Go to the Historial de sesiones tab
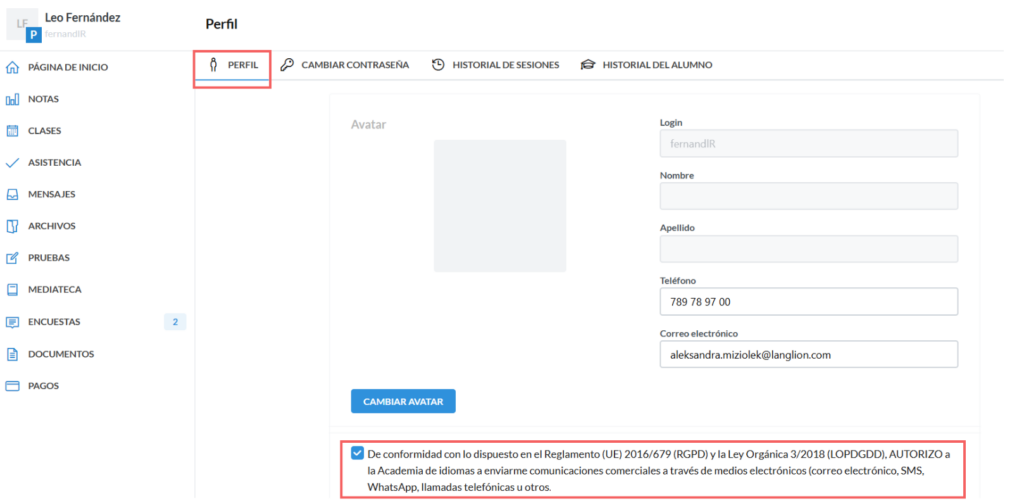Viewport: 1024px width, 501px height. coord(495,65)
